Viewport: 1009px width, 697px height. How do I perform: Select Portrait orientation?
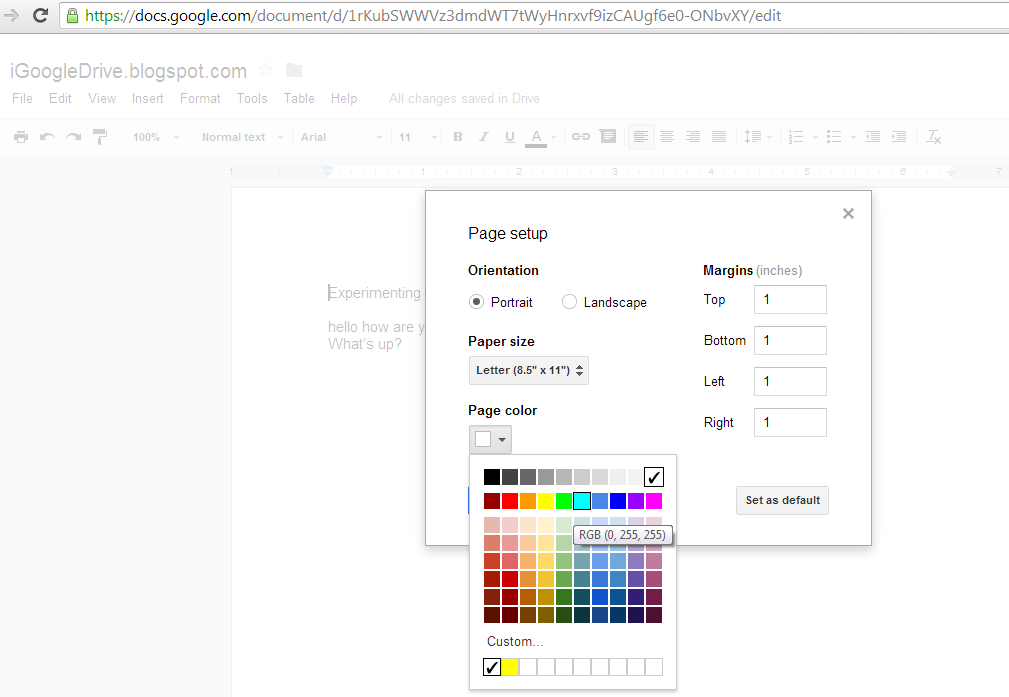476,302
